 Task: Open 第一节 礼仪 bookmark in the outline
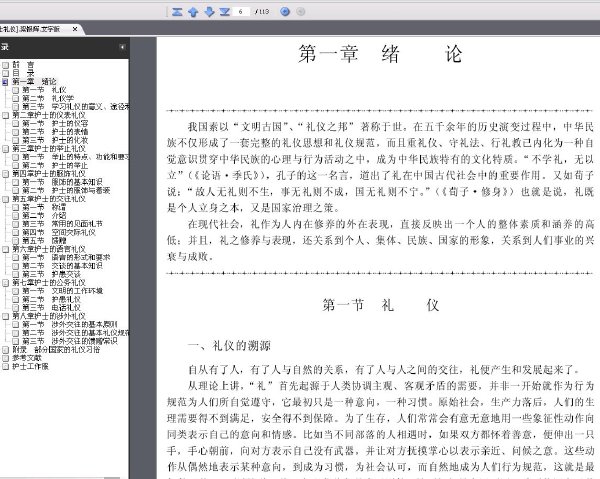[x=44, y=90]
